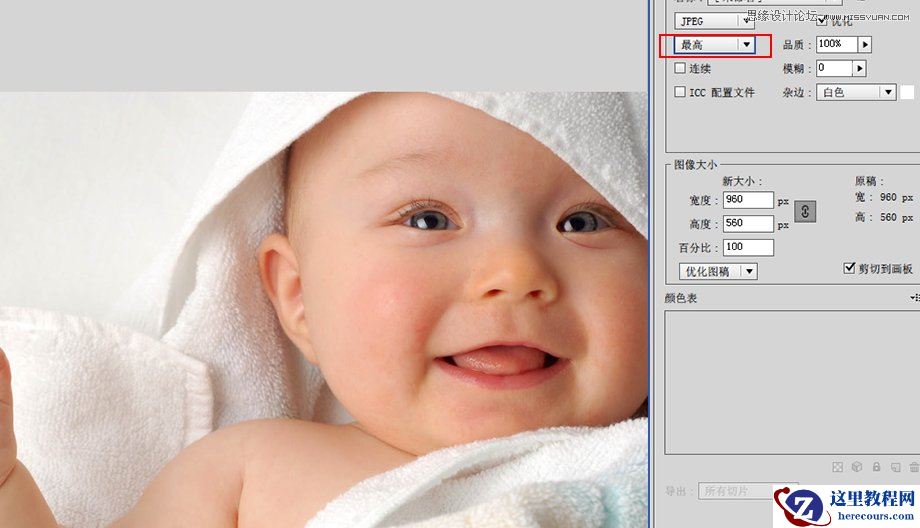Click the 品质 slider arrow button
920x528 pixels.
865,45
